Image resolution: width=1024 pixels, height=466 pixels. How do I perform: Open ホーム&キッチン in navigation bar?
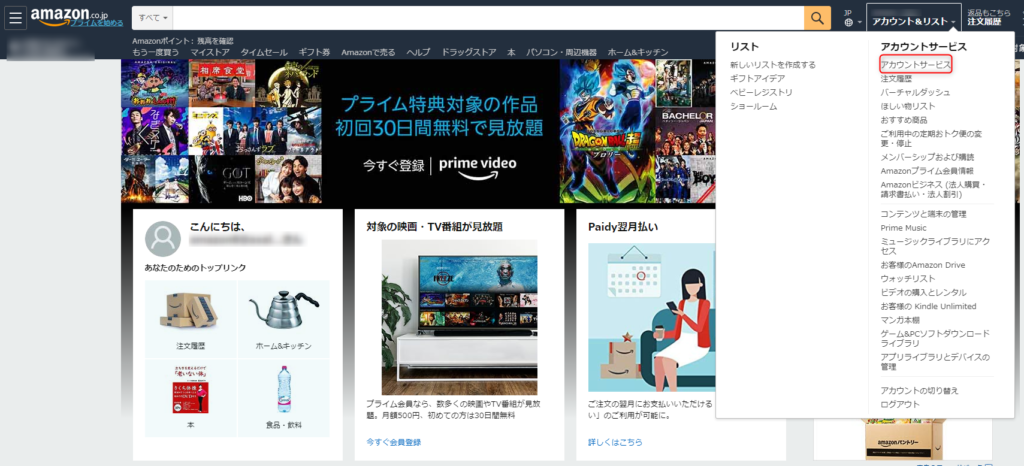tap(637, 52)
